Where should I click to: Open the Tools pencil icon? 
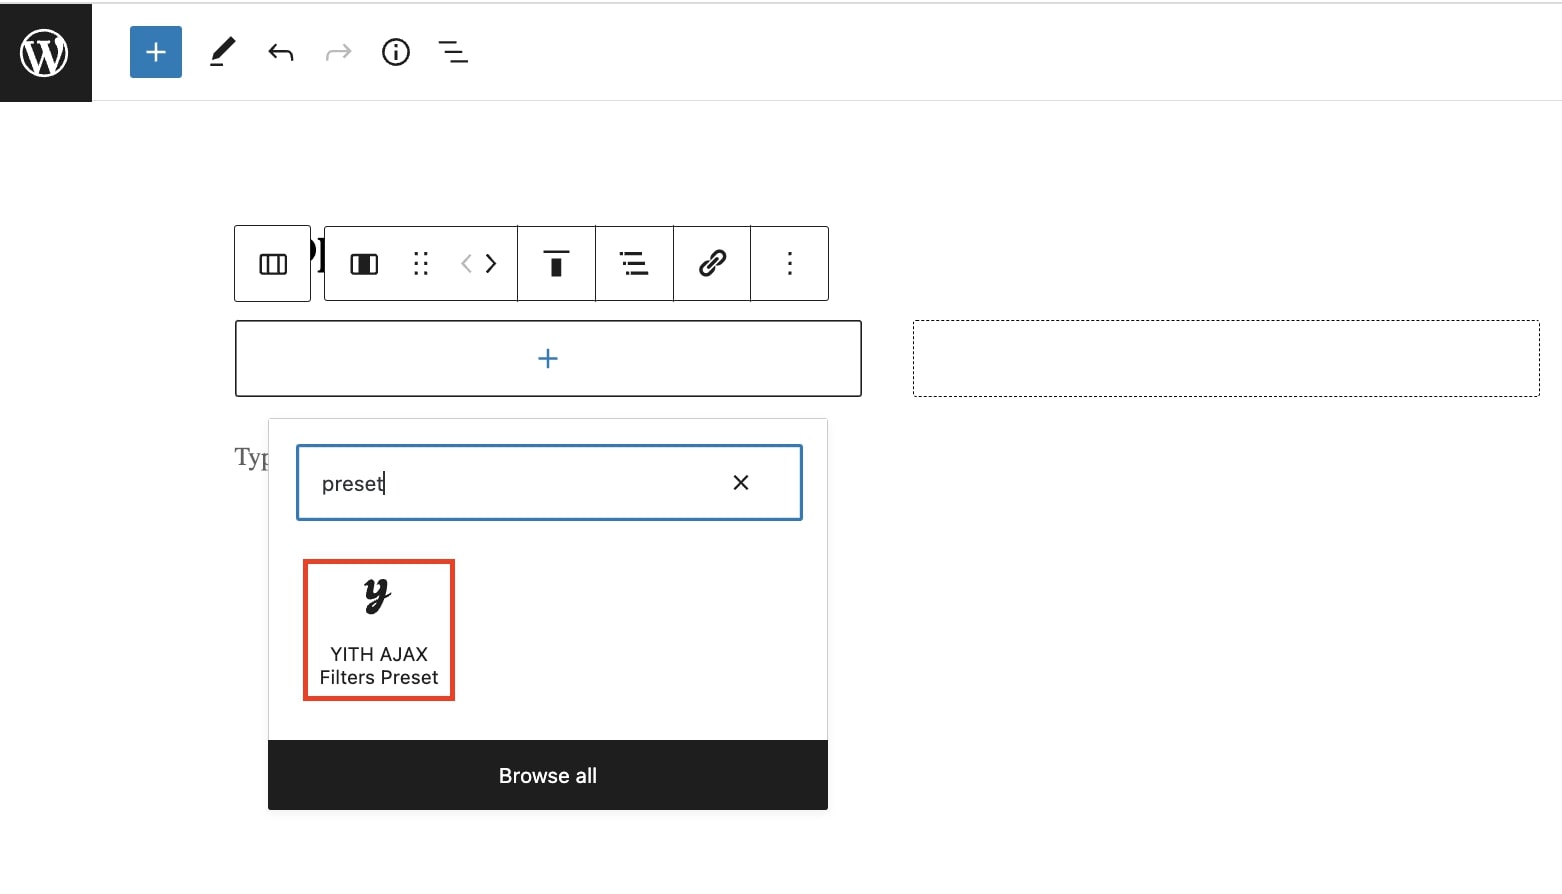coord(222,52)
